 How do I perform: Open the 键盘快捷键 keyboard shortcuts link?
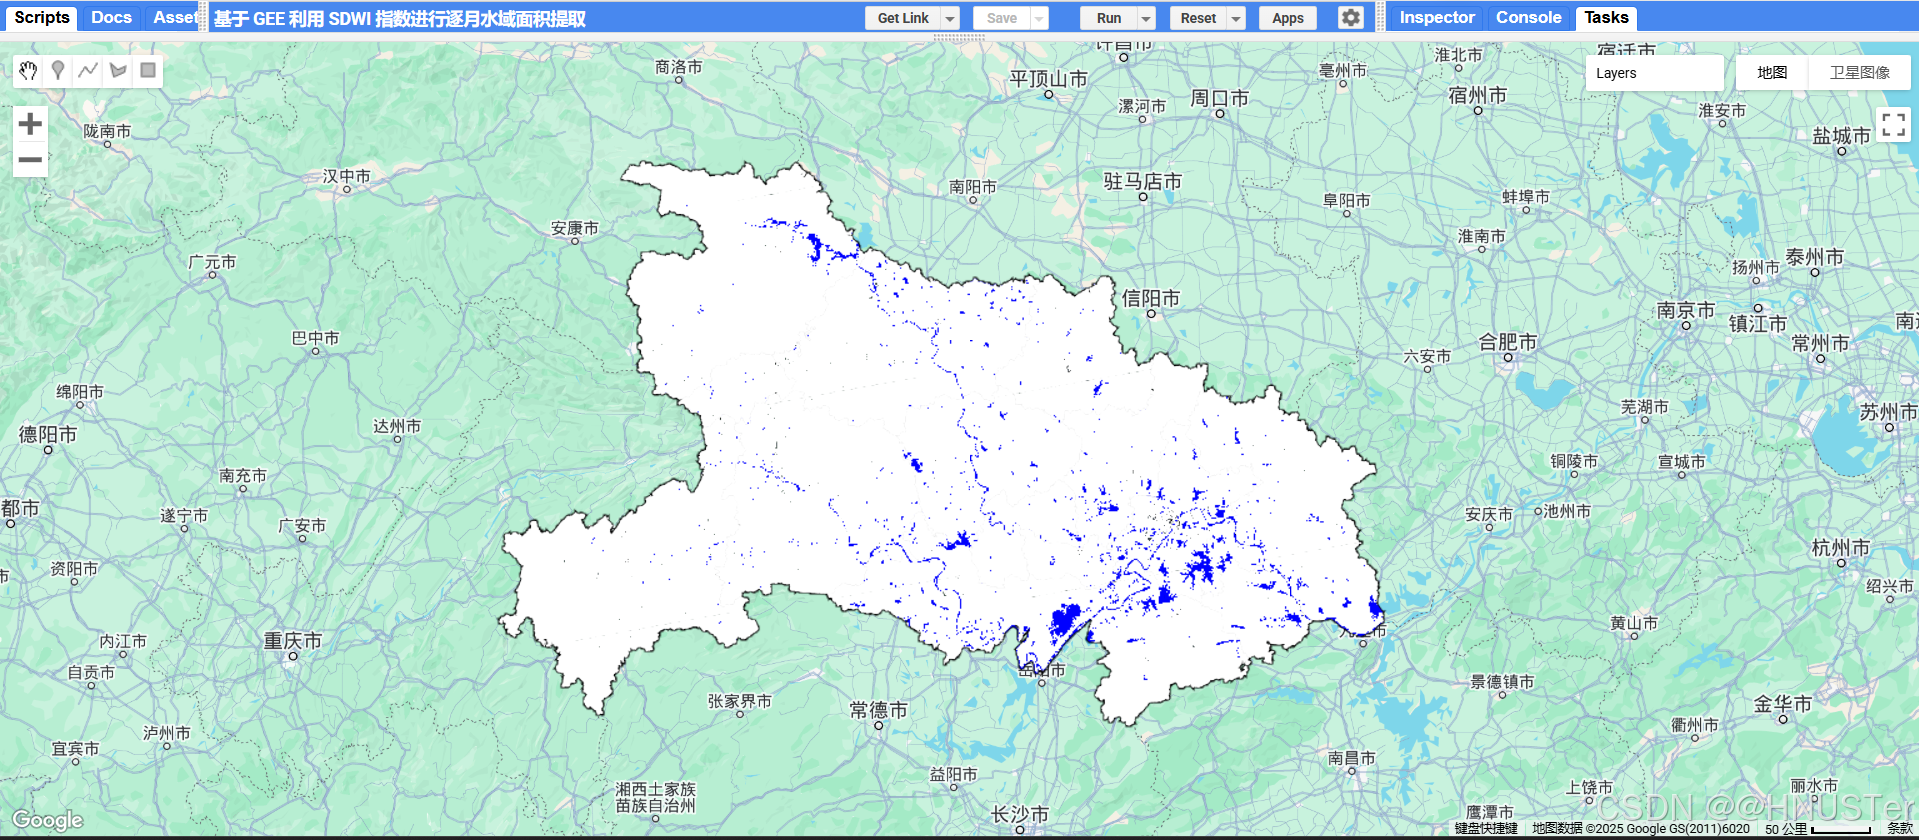tap(1486, 828)
